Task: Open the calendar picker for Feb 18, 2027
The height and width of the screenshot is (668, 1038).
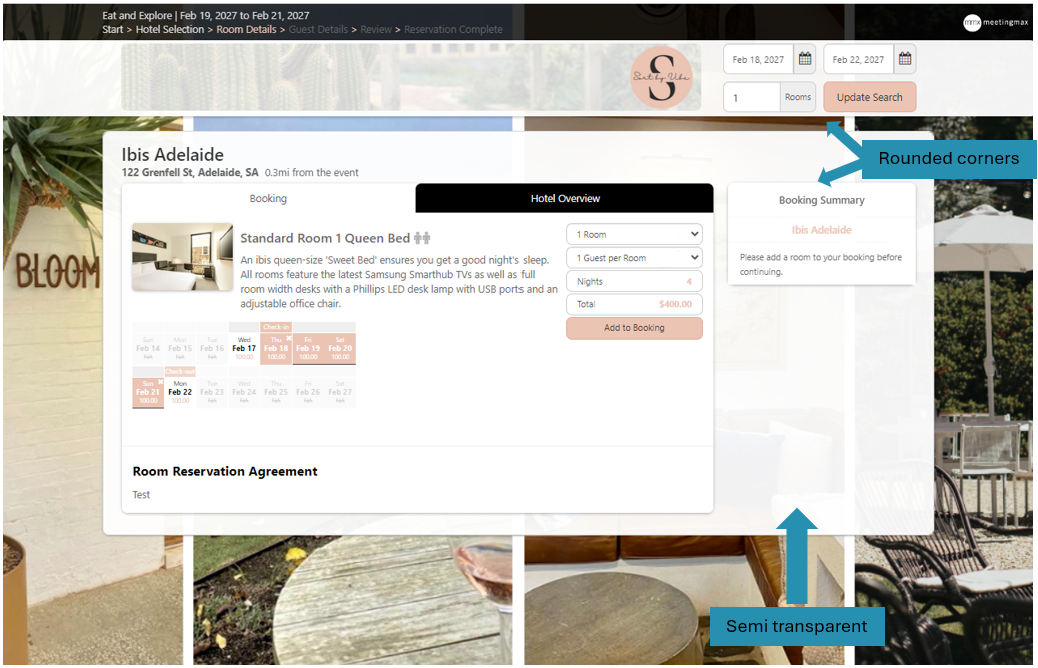Action: tap(804, 59)
